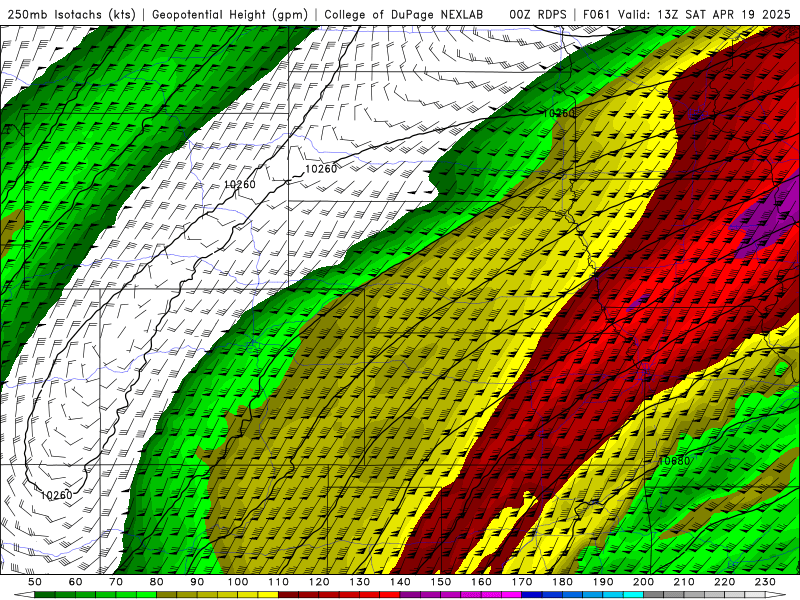
Task: Click the '250mb Isotachs (kts)' title text
Action: pos(72,14)
